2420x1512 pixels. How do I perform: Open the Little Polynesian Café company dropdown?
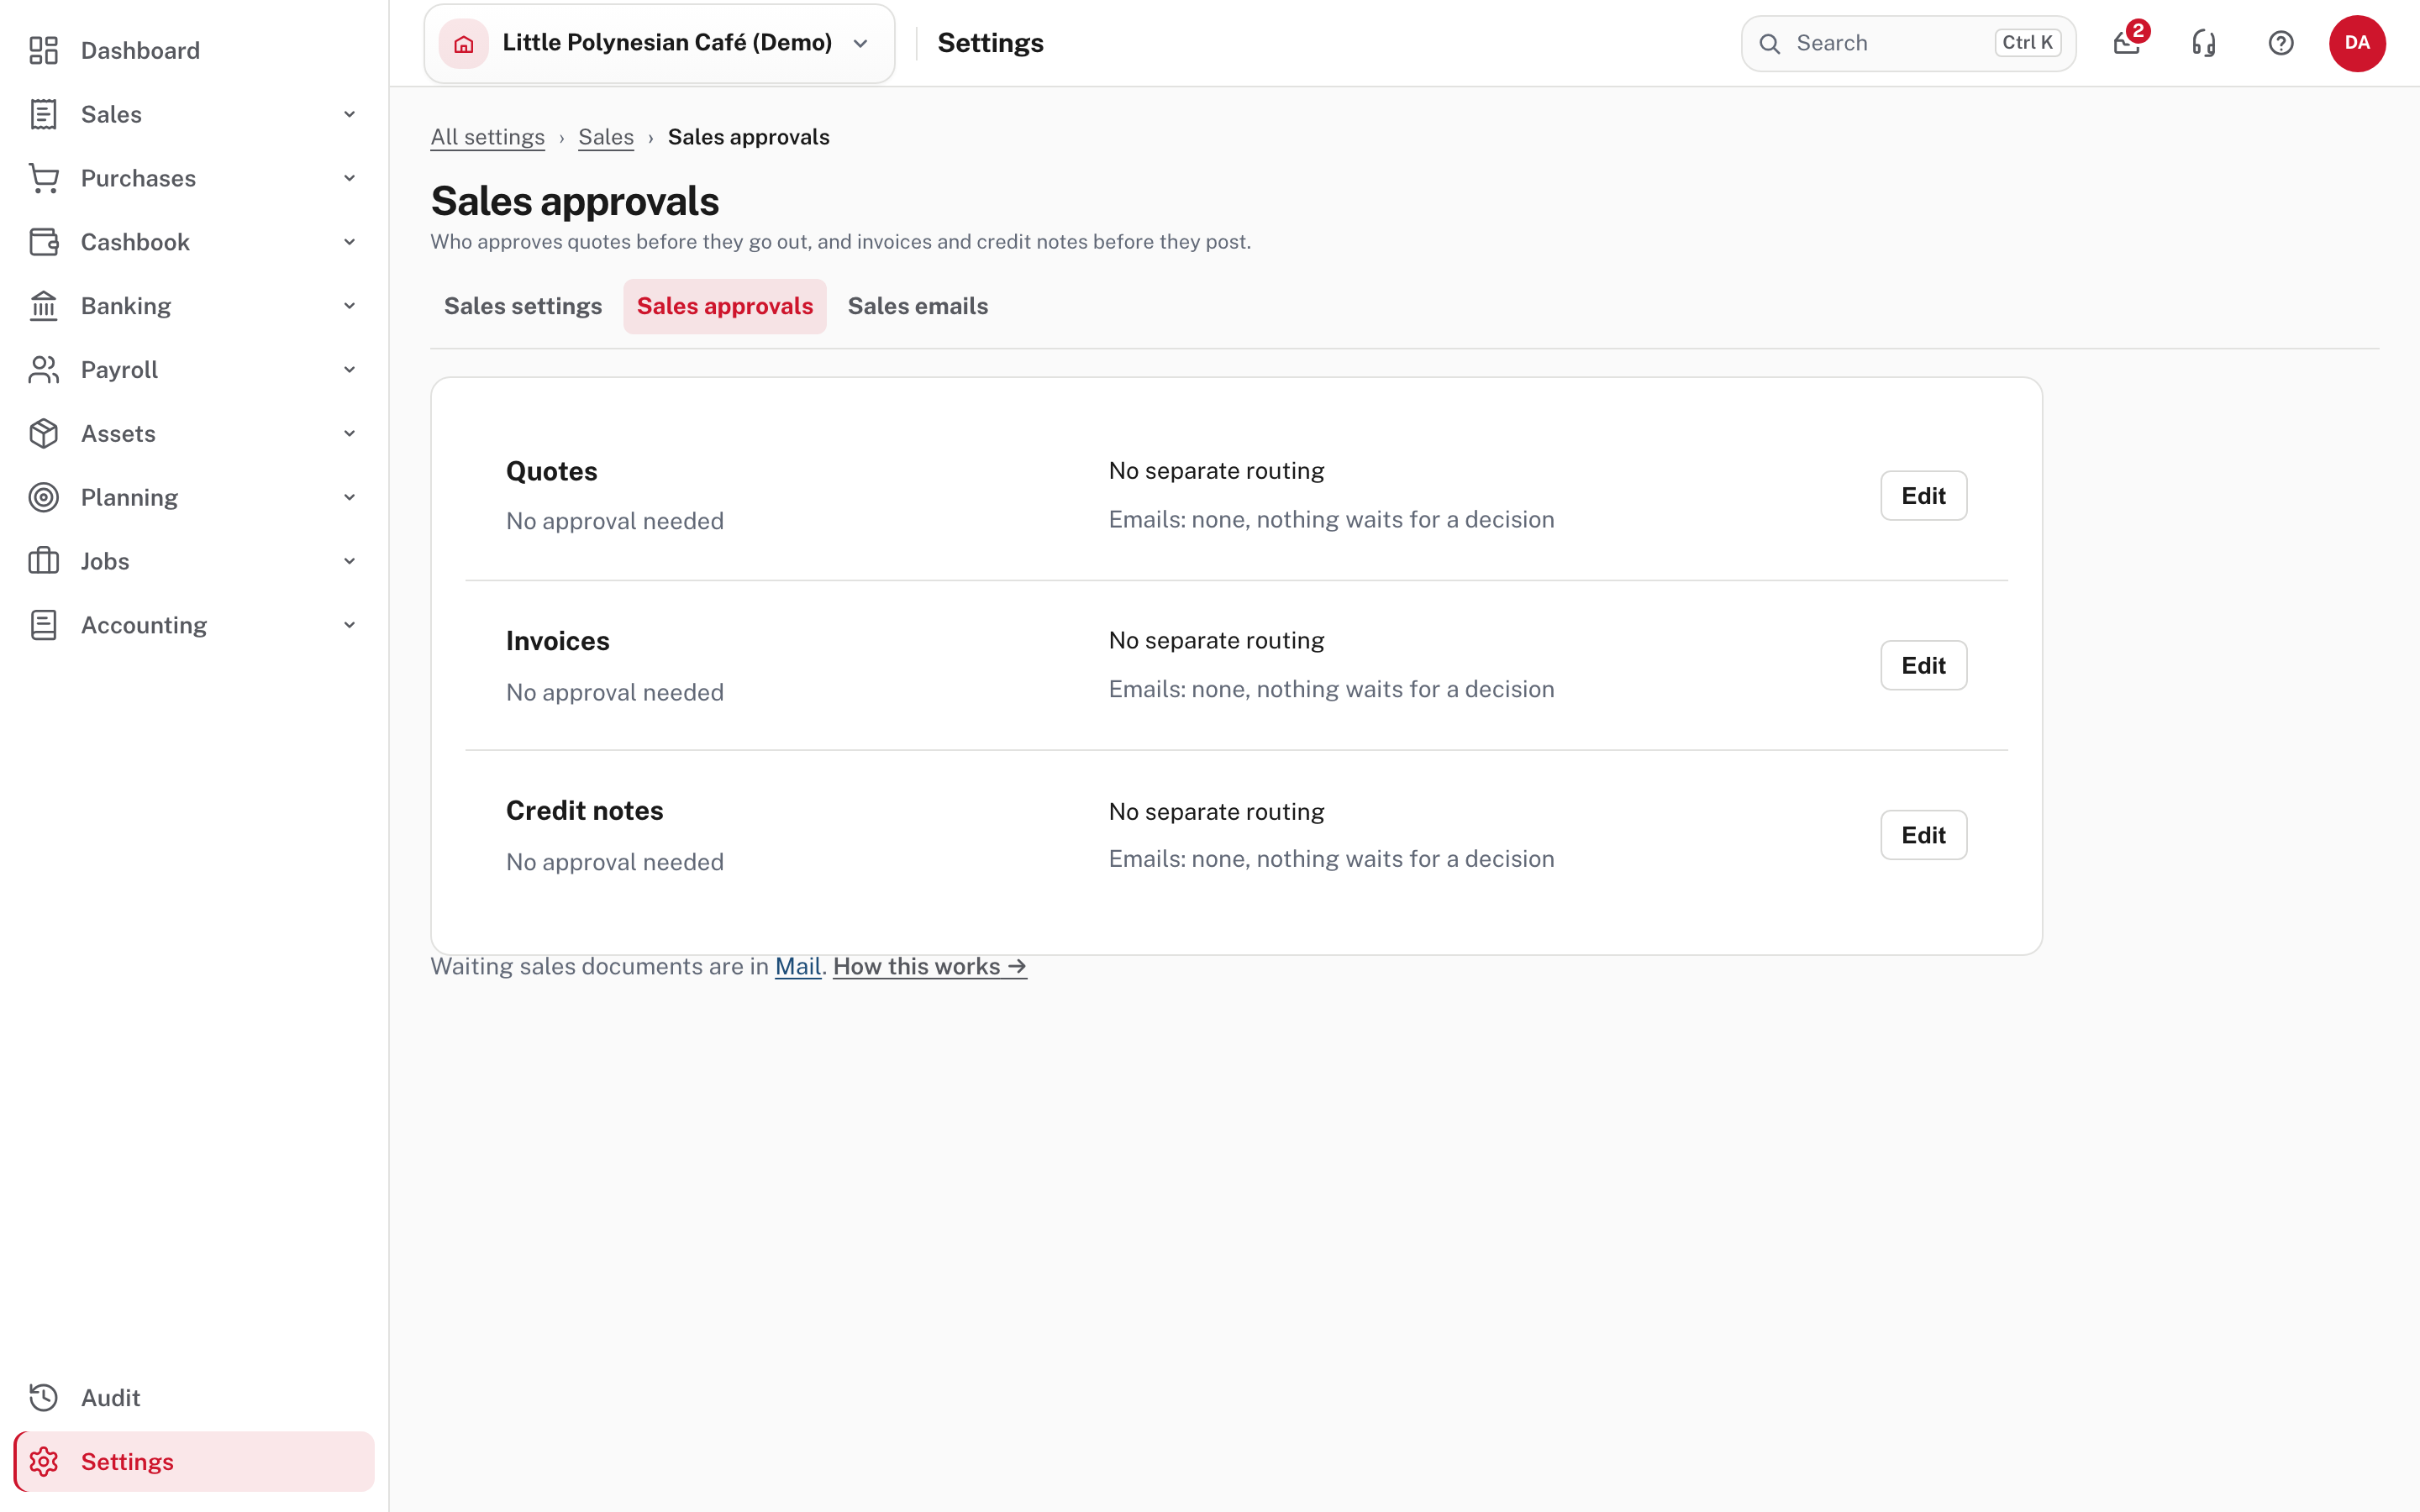point(659,43)
